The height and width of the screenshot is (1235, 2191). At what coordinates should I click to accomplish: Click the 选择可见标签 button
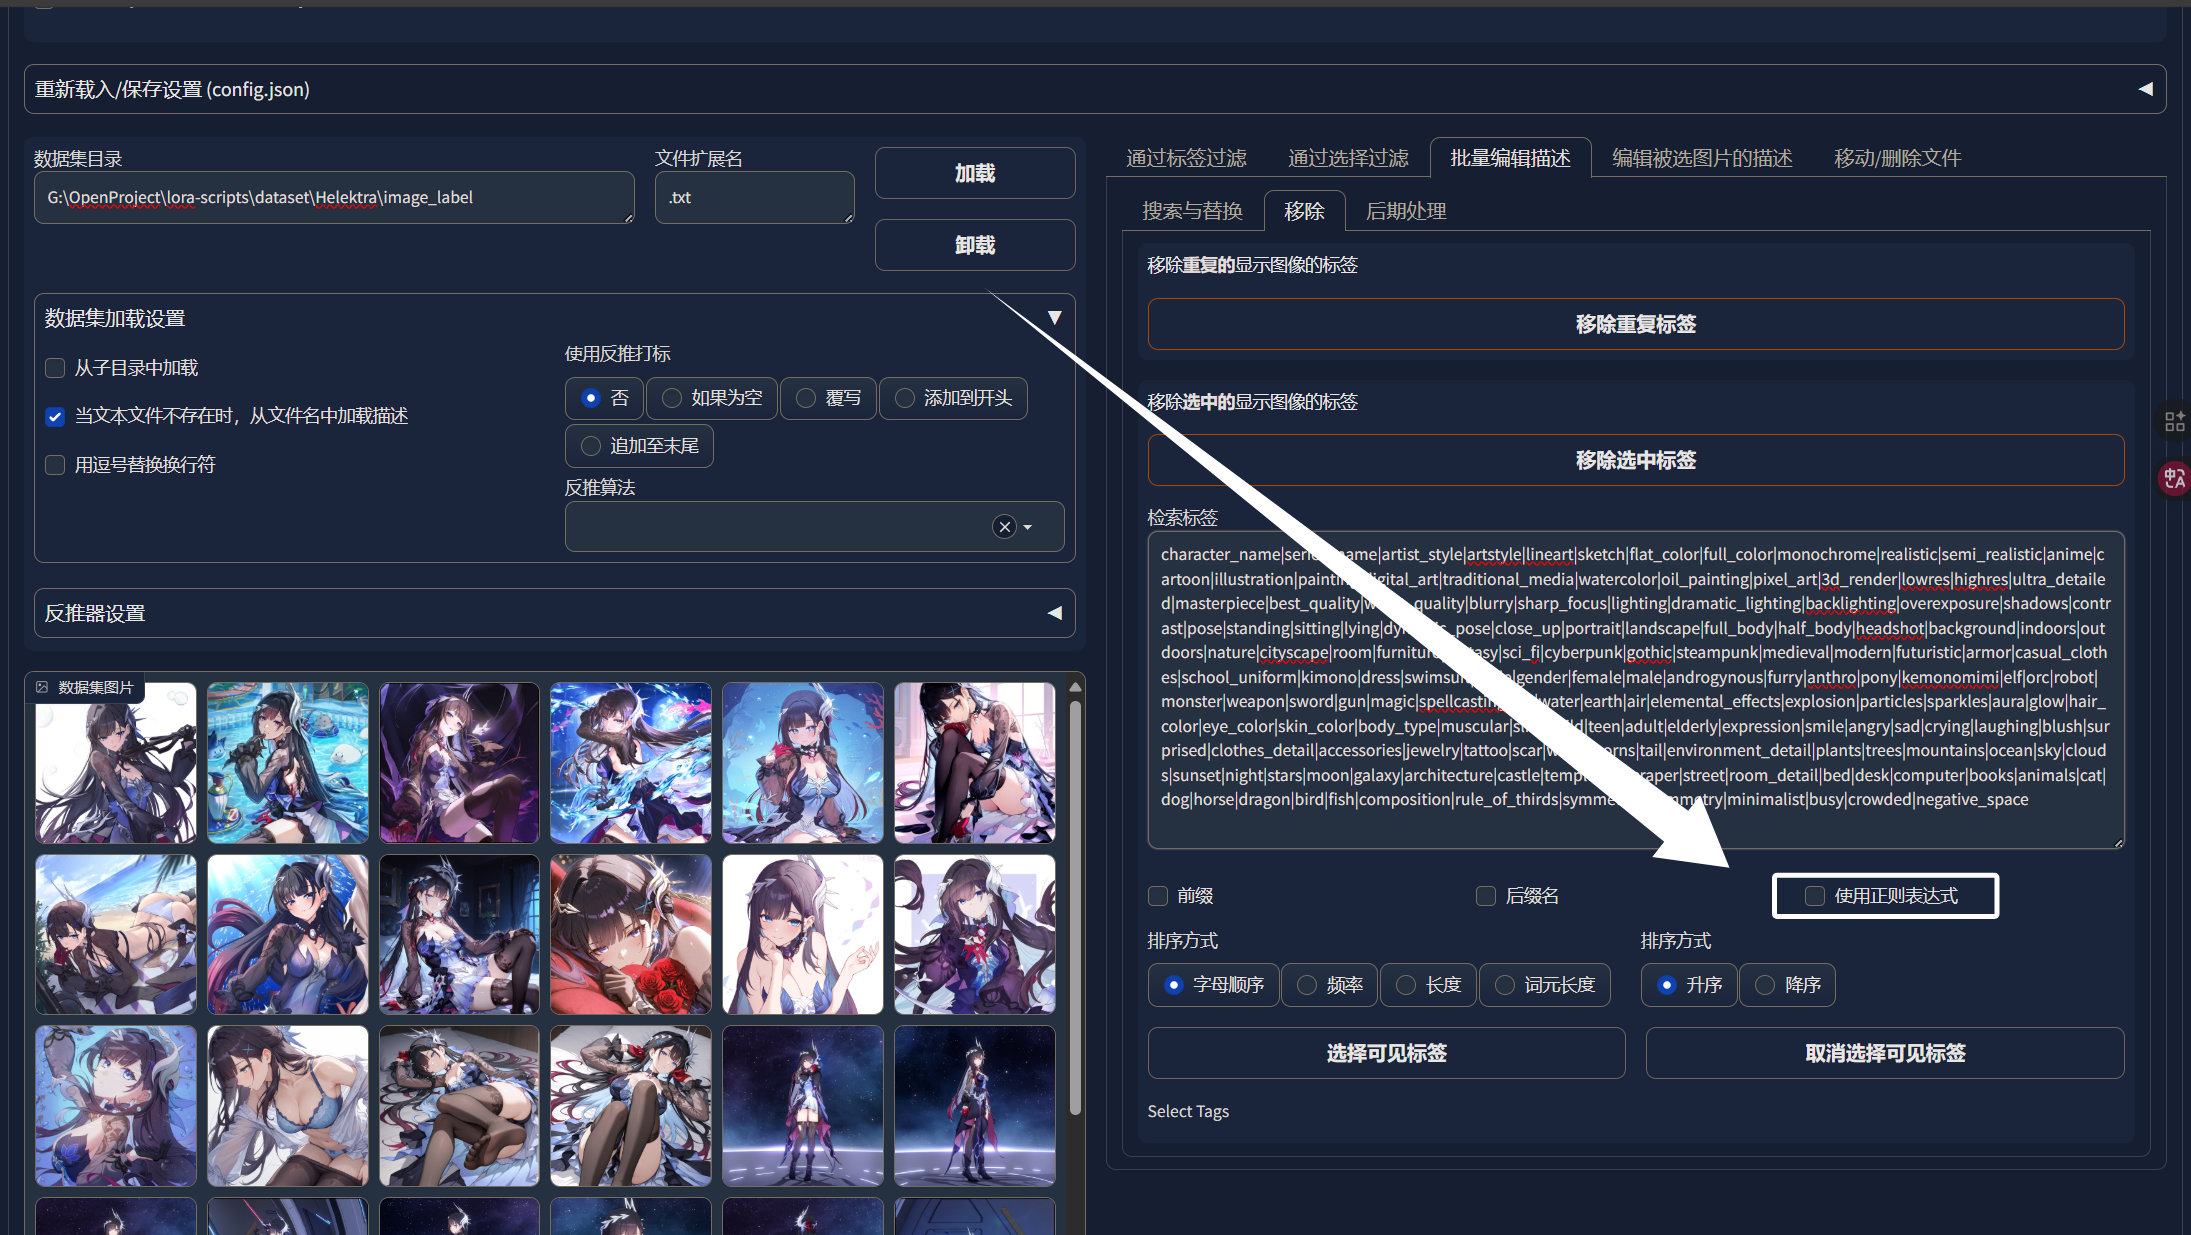point(1386,1053)
